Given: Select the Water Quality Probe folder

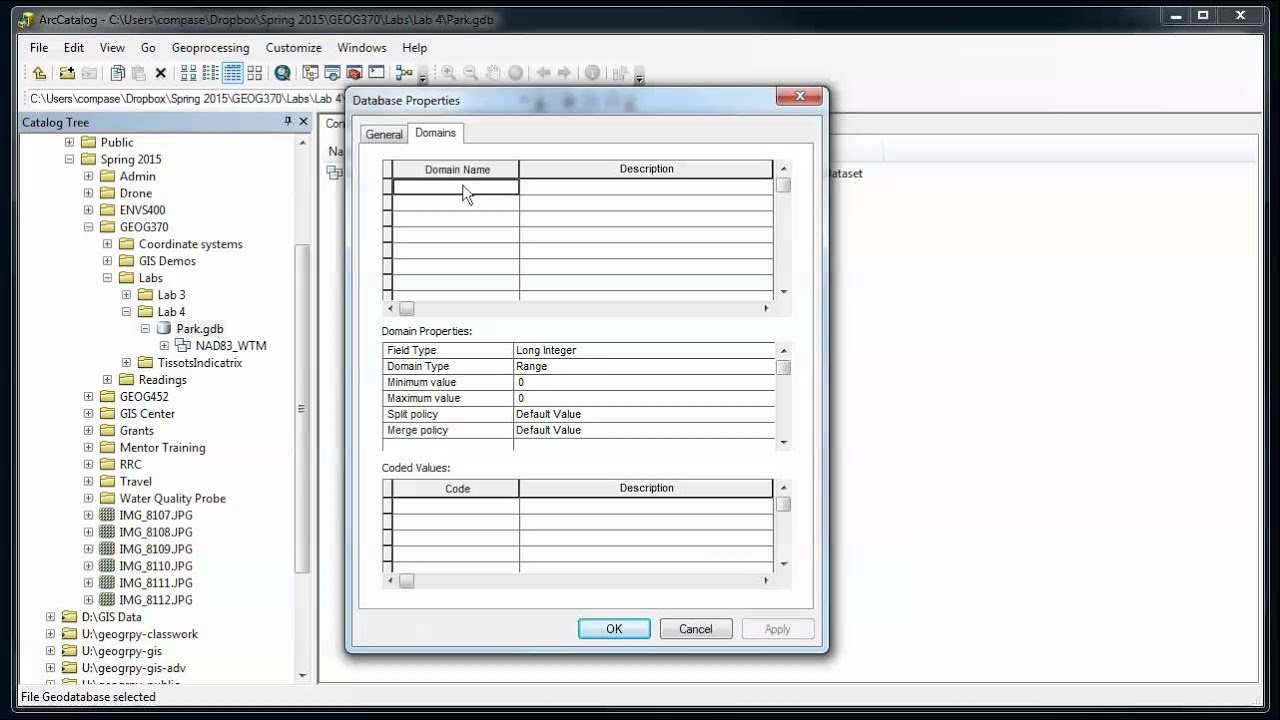Looking at the screenshot, I should pyautogui.click(x=172, y=498).
